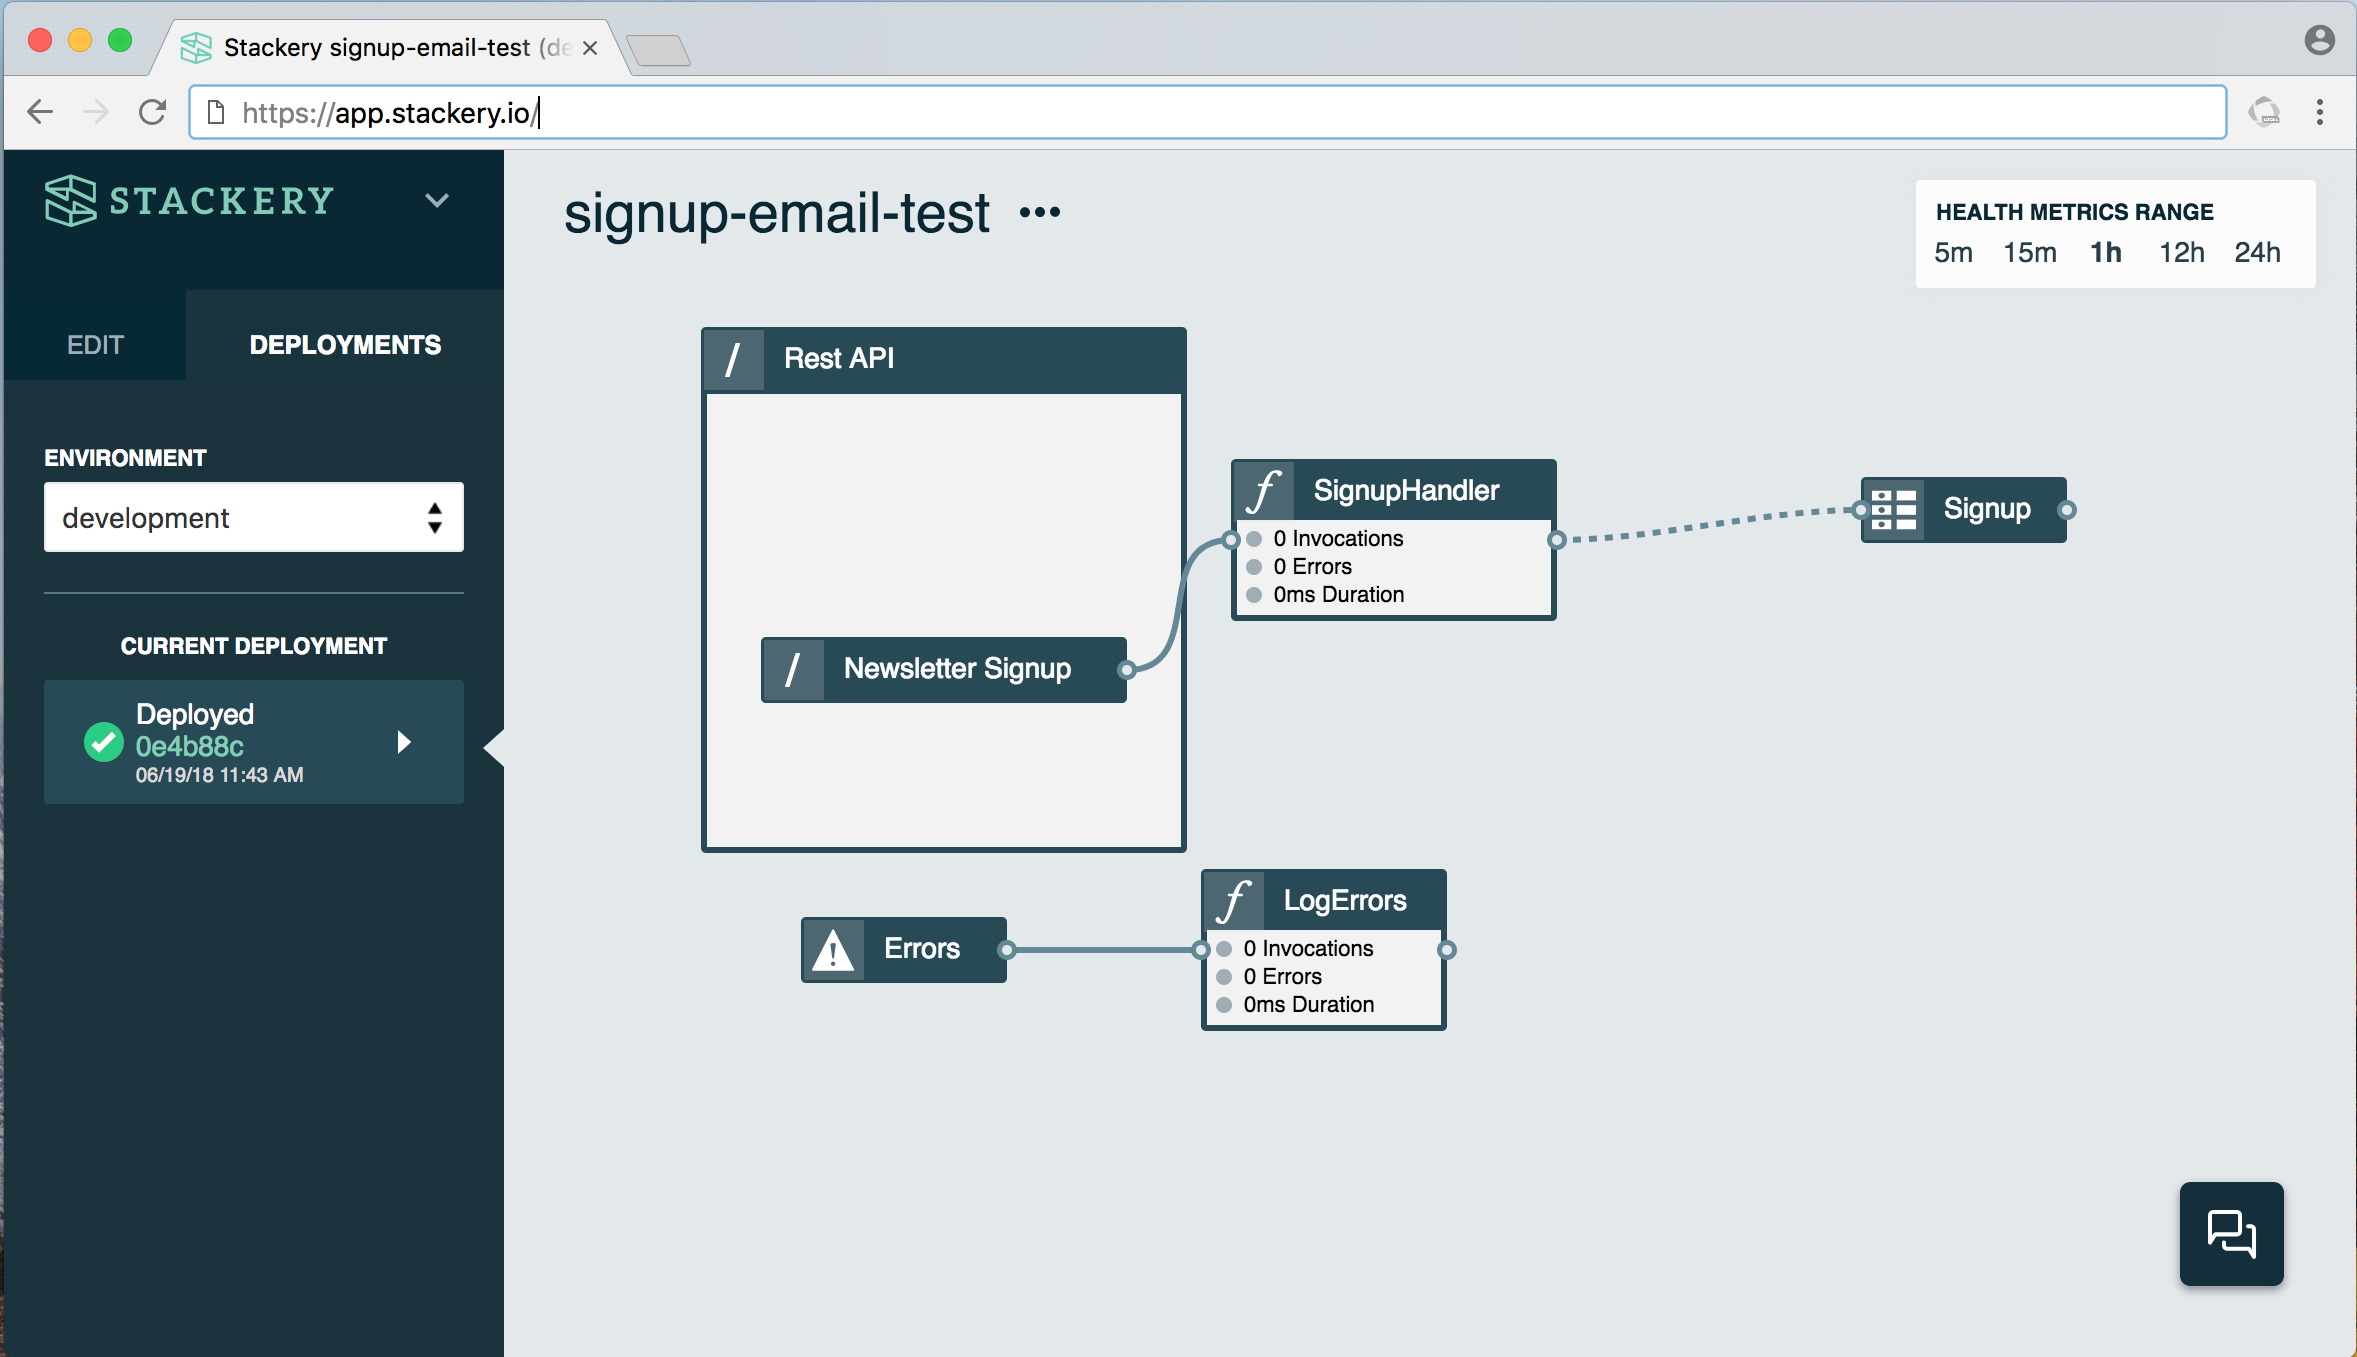Set health metrics range to 1h

2106,252
